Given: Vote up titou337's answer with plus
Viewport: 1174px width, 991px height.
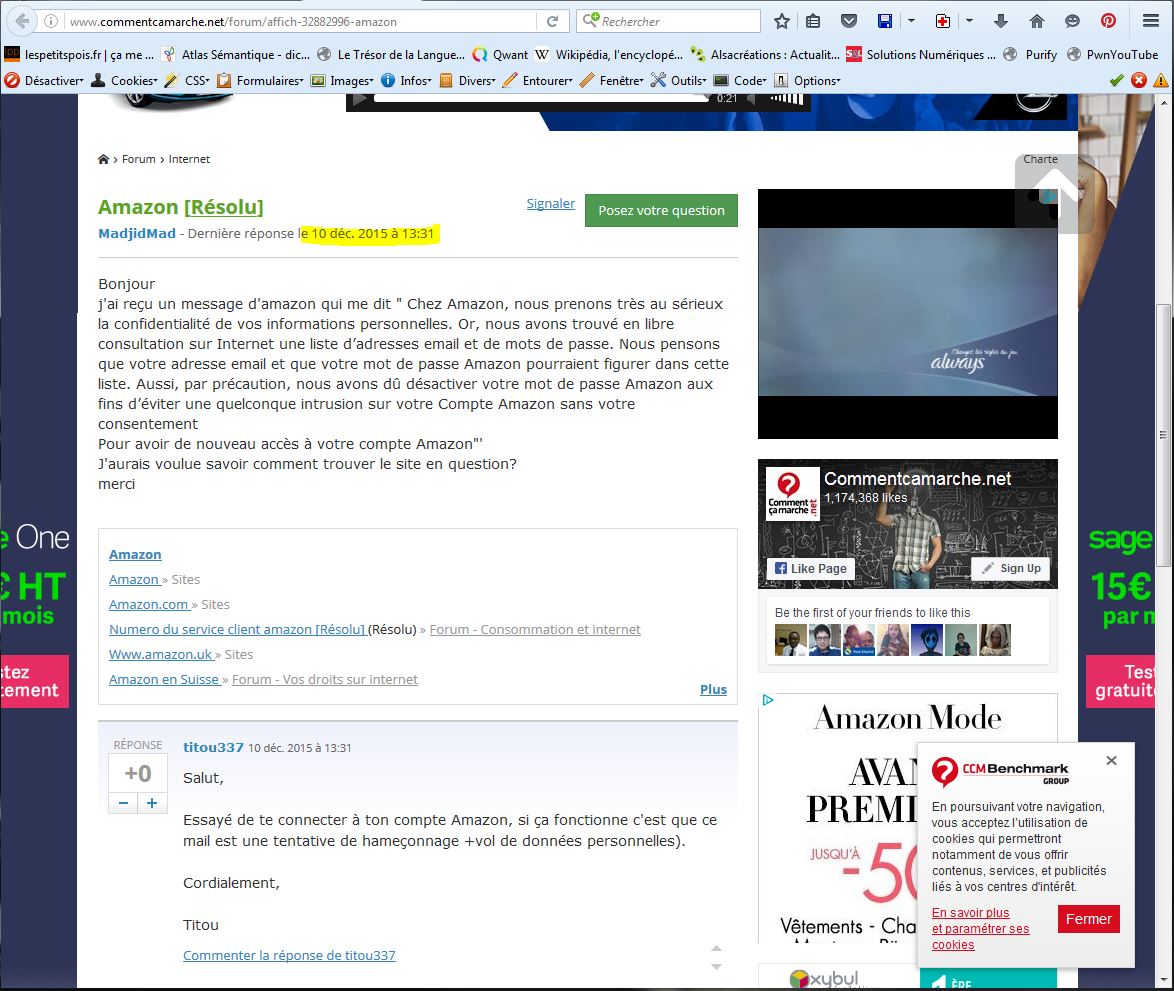Looking at the screenshot, I should (x=152, y=803).
